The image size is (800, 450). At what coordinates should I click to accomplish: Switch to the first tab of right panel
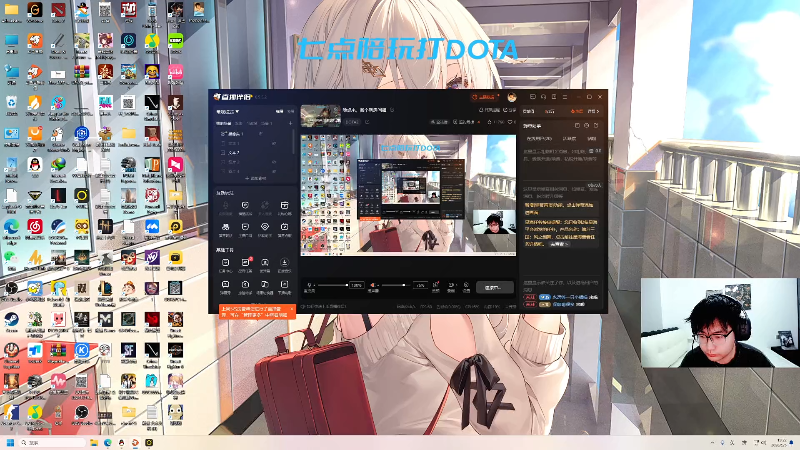[x=529, y=111]
